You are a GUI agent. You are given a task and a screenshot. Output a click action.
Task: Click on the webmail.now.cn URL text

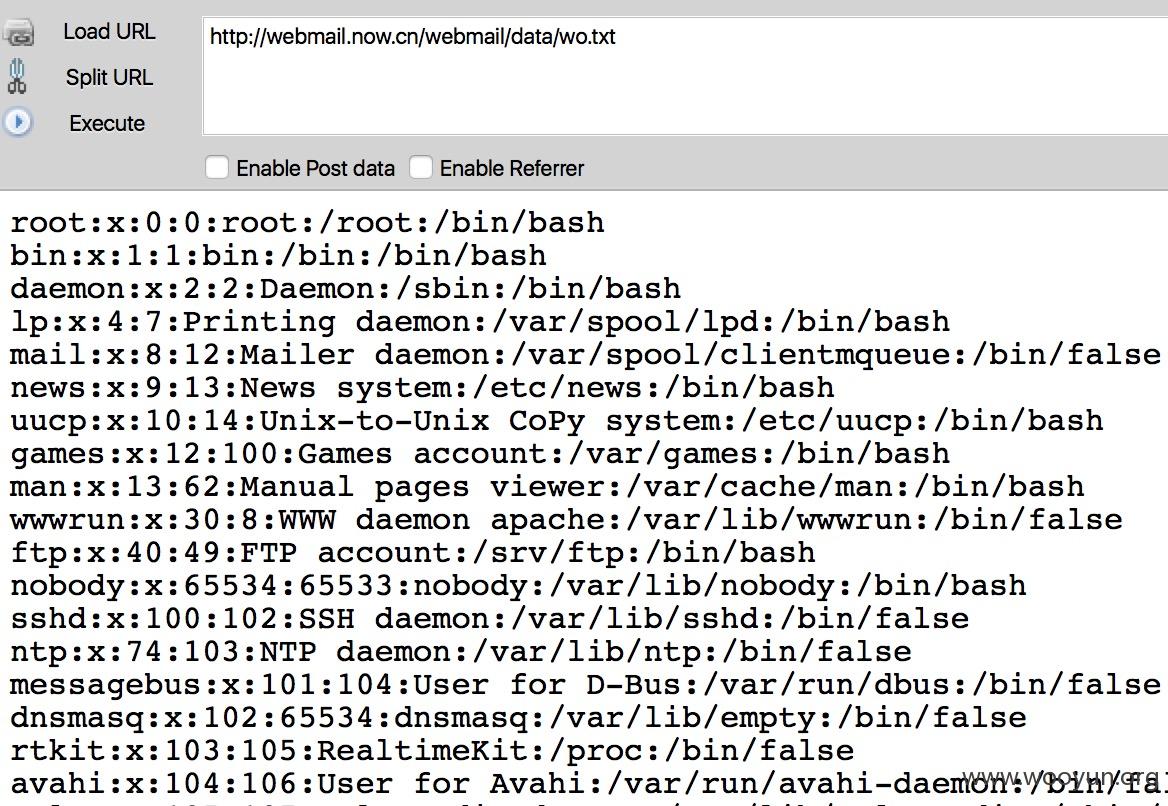tap(413, 37)
